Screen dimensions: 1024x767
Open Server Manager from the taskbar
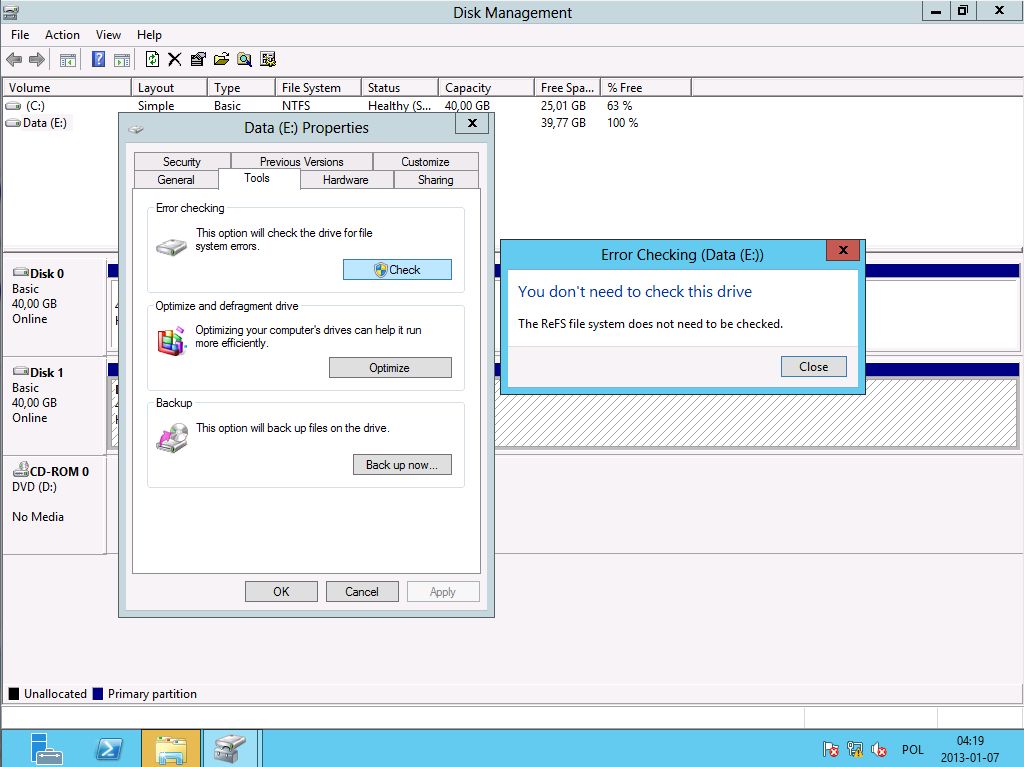(46, 749)
